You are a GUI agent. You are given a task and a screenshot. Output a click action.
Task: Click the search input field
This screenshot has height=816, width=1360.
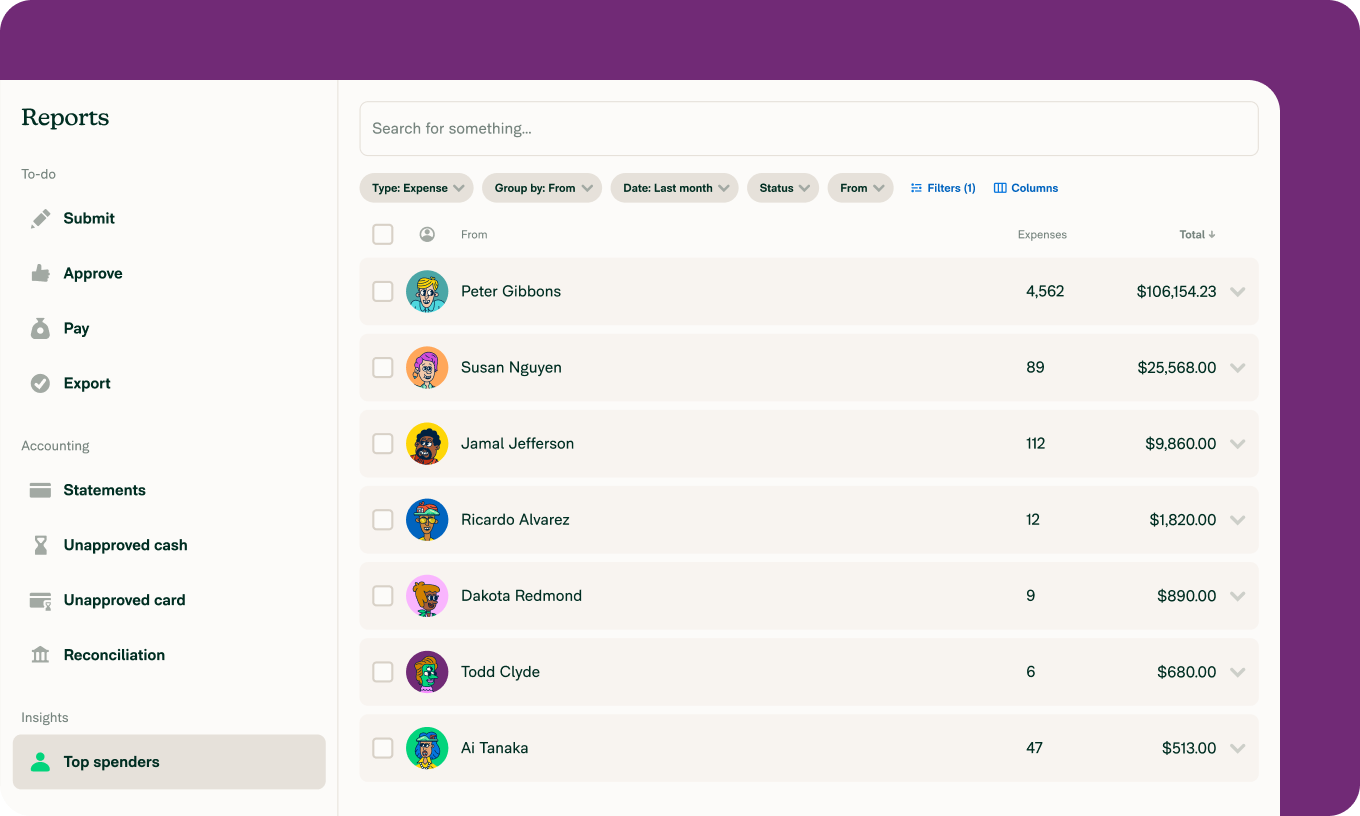pyautogui.click(x=809, y=128)
